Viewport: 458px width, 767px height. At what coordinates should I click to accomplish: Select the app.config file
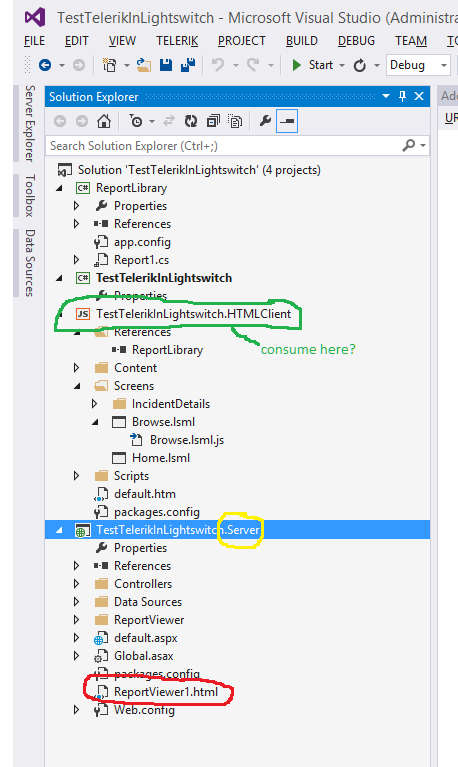tap(142, 242)
